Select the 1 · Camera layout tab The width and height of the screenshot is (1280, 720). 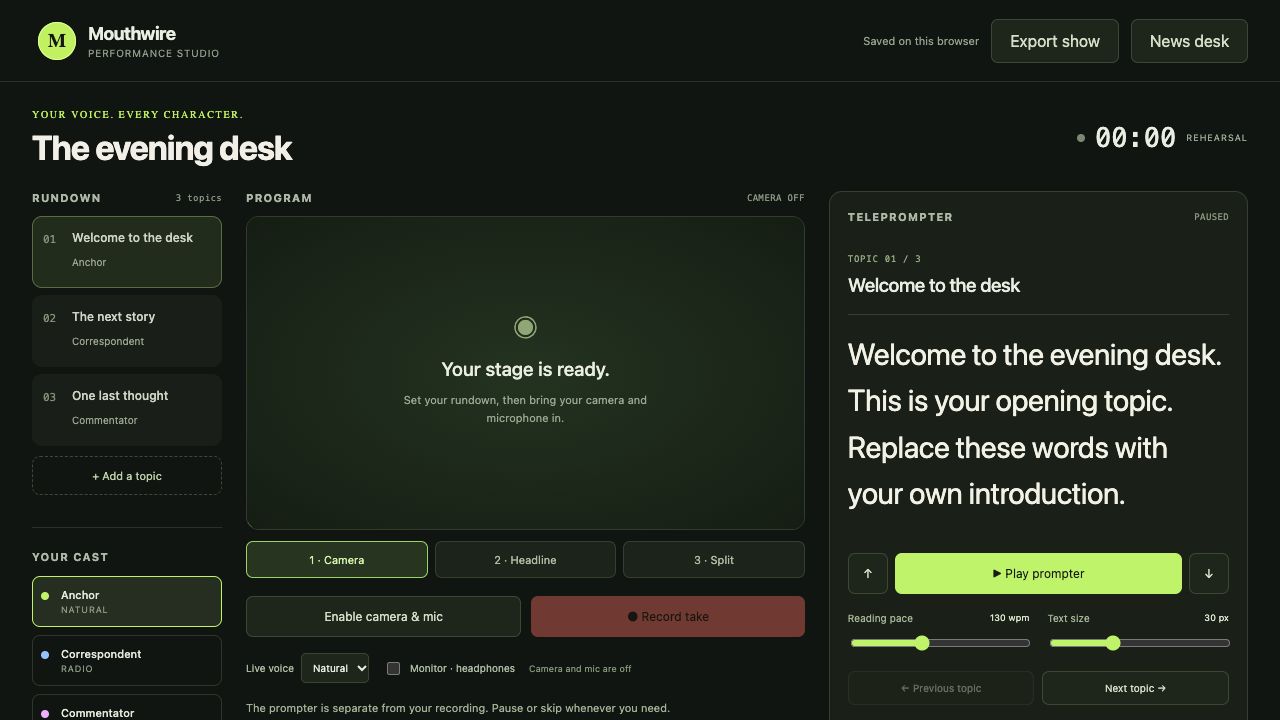coord(337,560)
